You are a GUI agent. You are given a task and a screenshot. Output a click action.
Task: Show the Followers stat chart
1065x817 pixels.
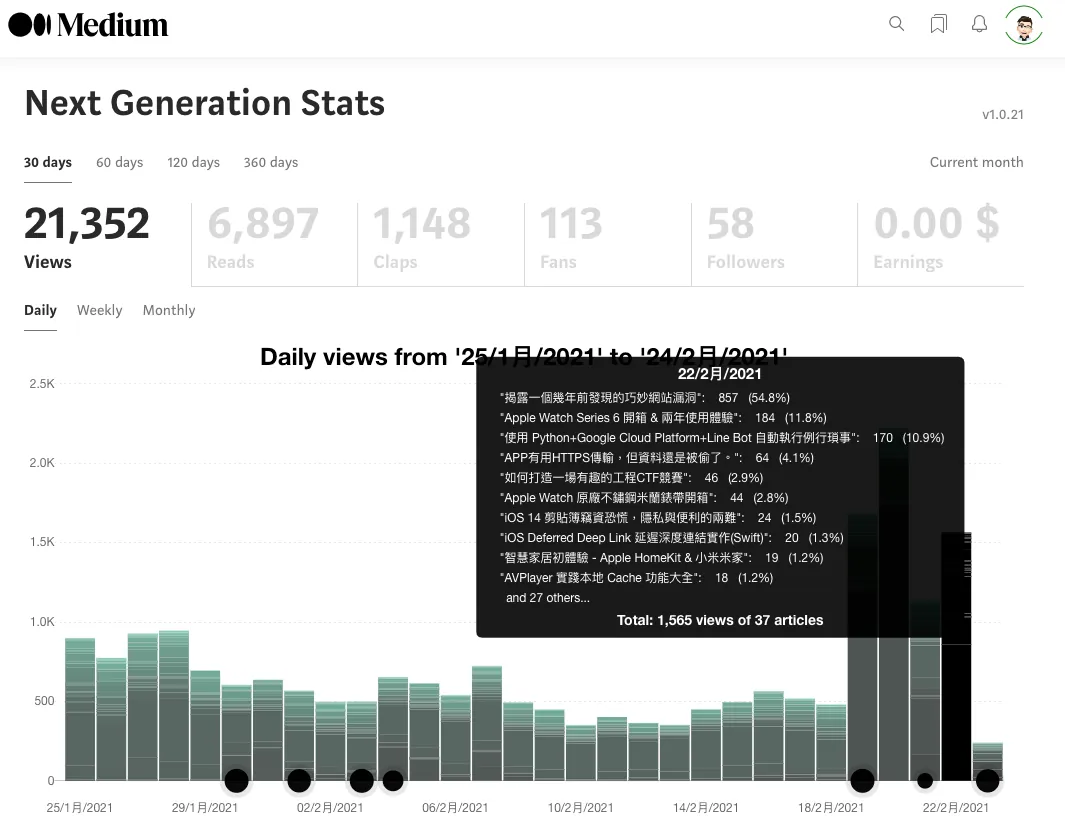pyautogui.click(x=745, y=238)
